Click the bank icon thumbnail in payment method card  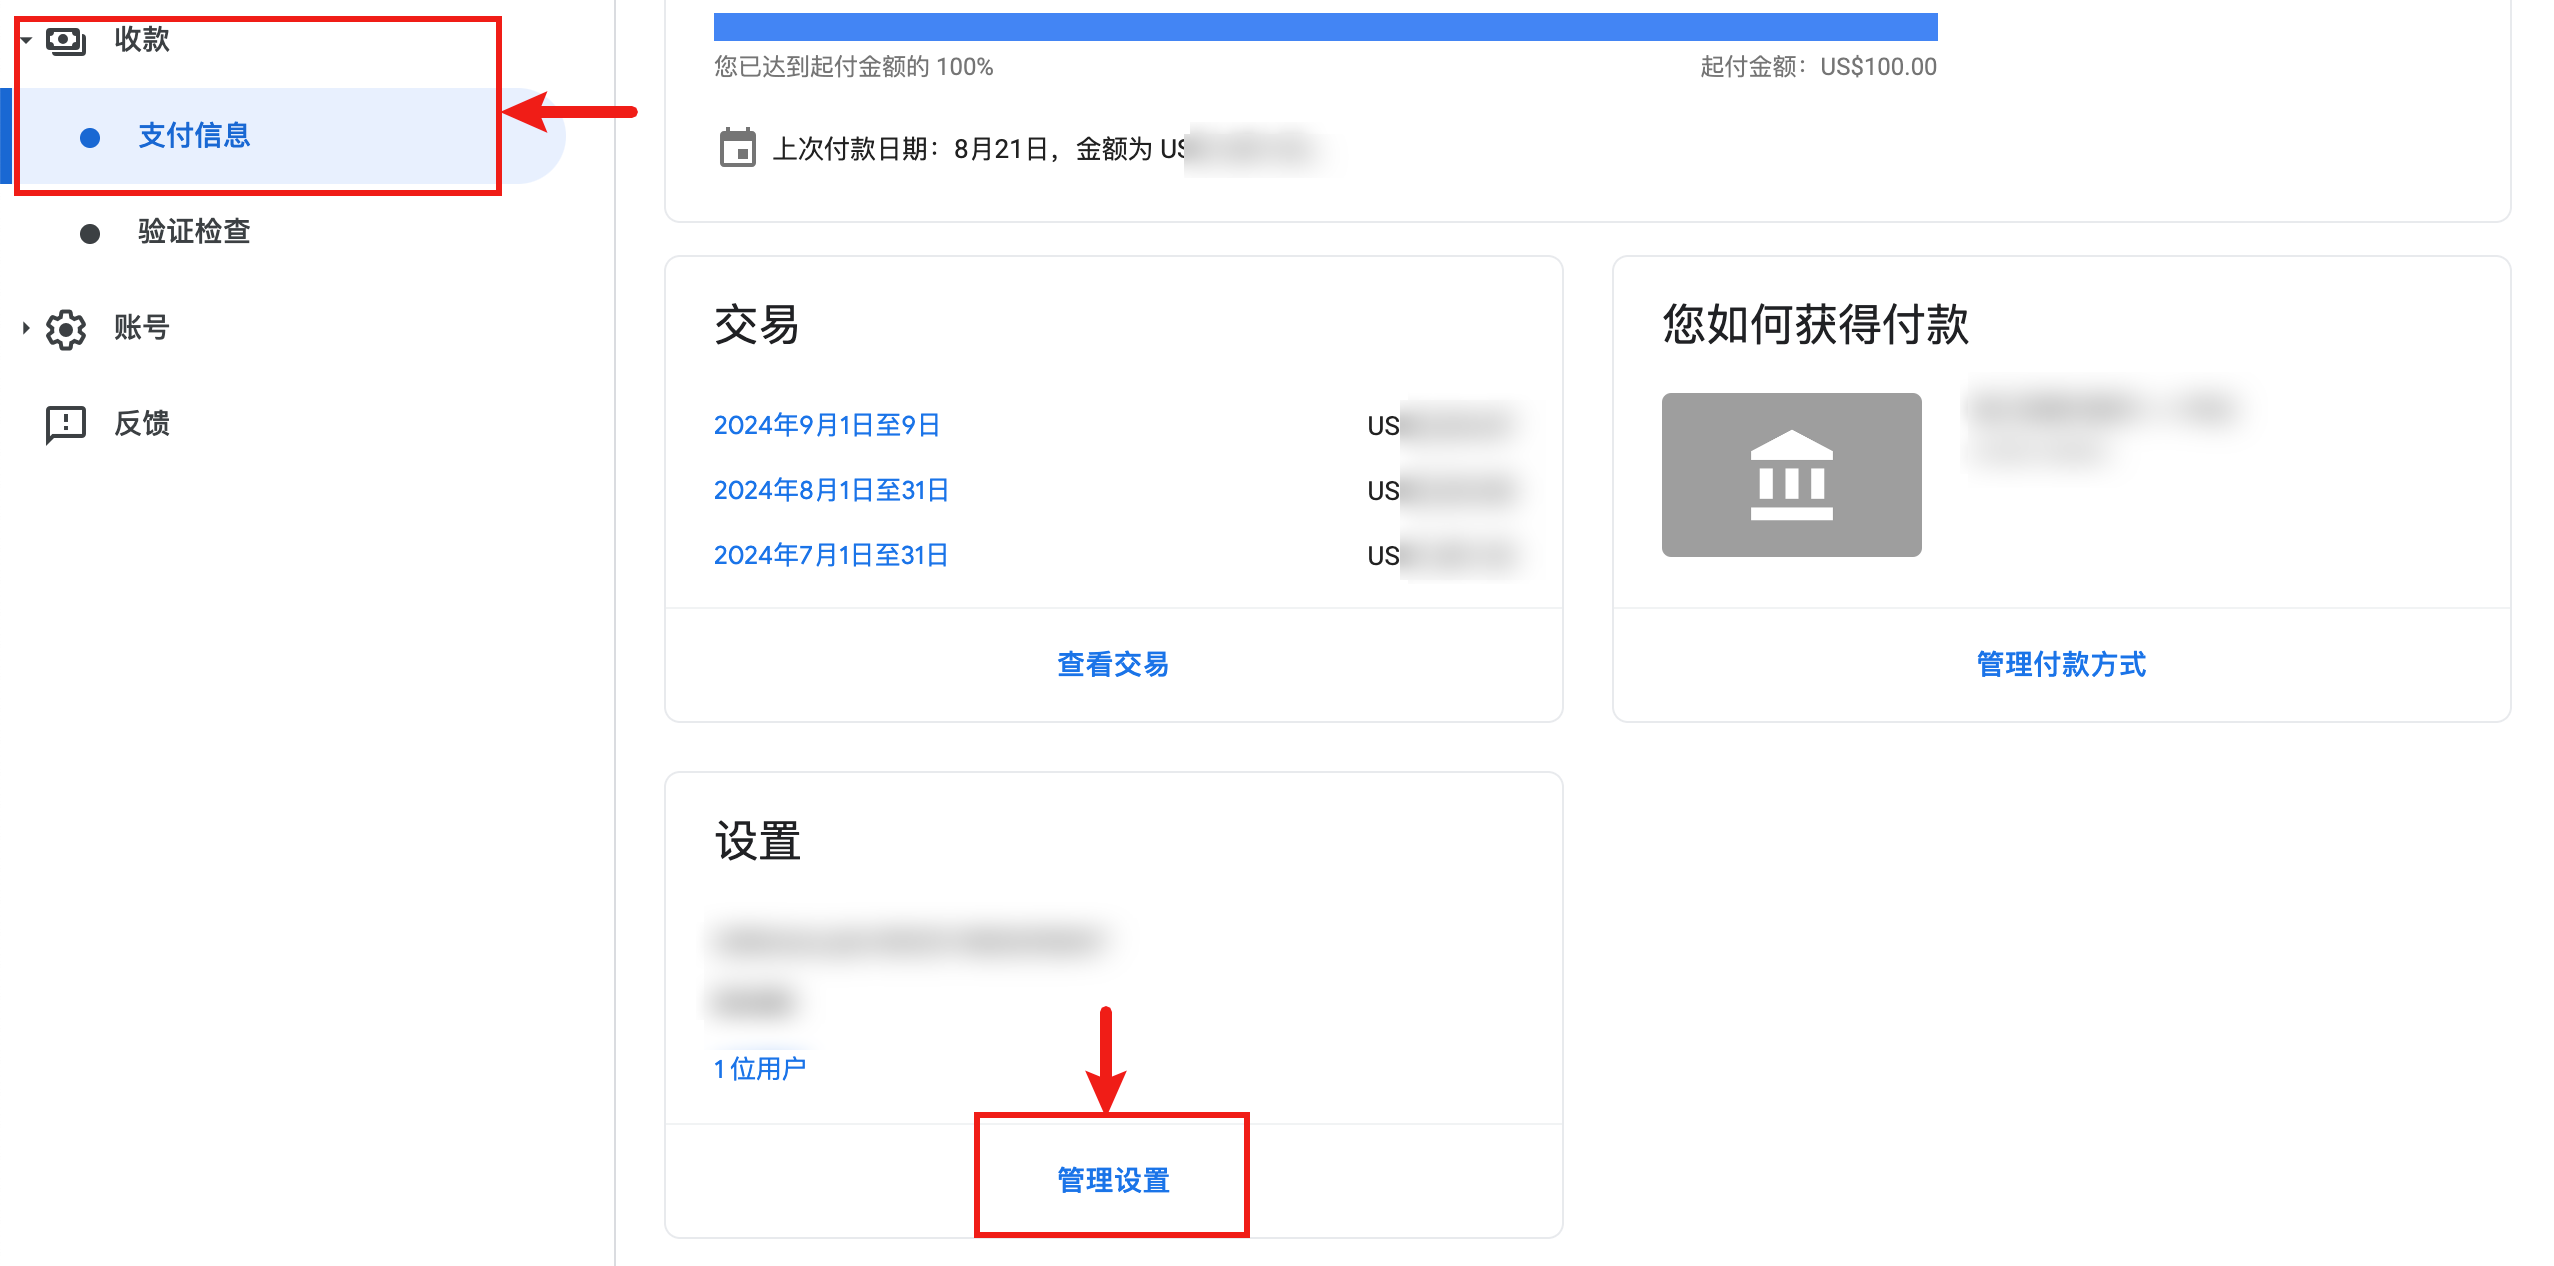(x=1791, y=475)
